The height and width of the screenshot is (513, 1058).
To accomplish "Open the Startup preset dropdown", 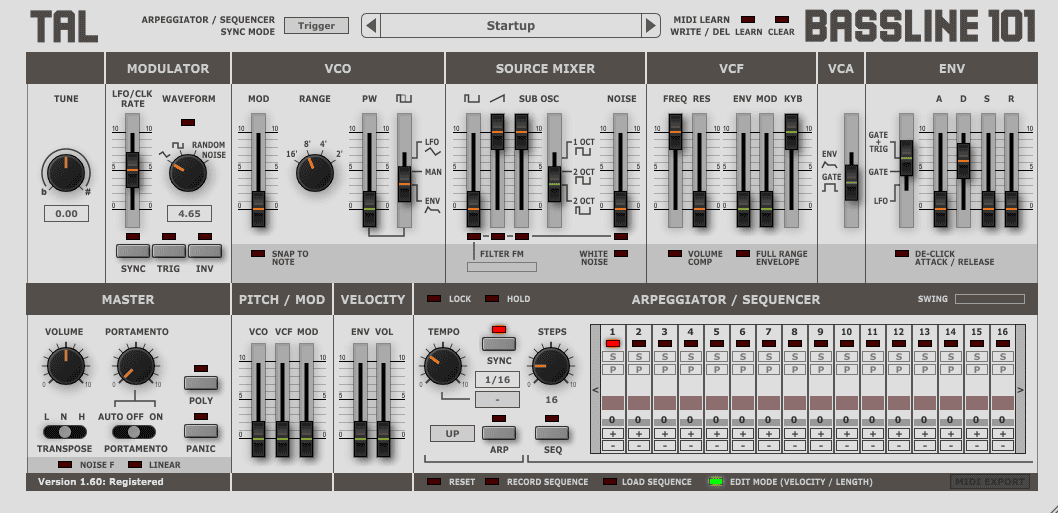I will [510, 26].
